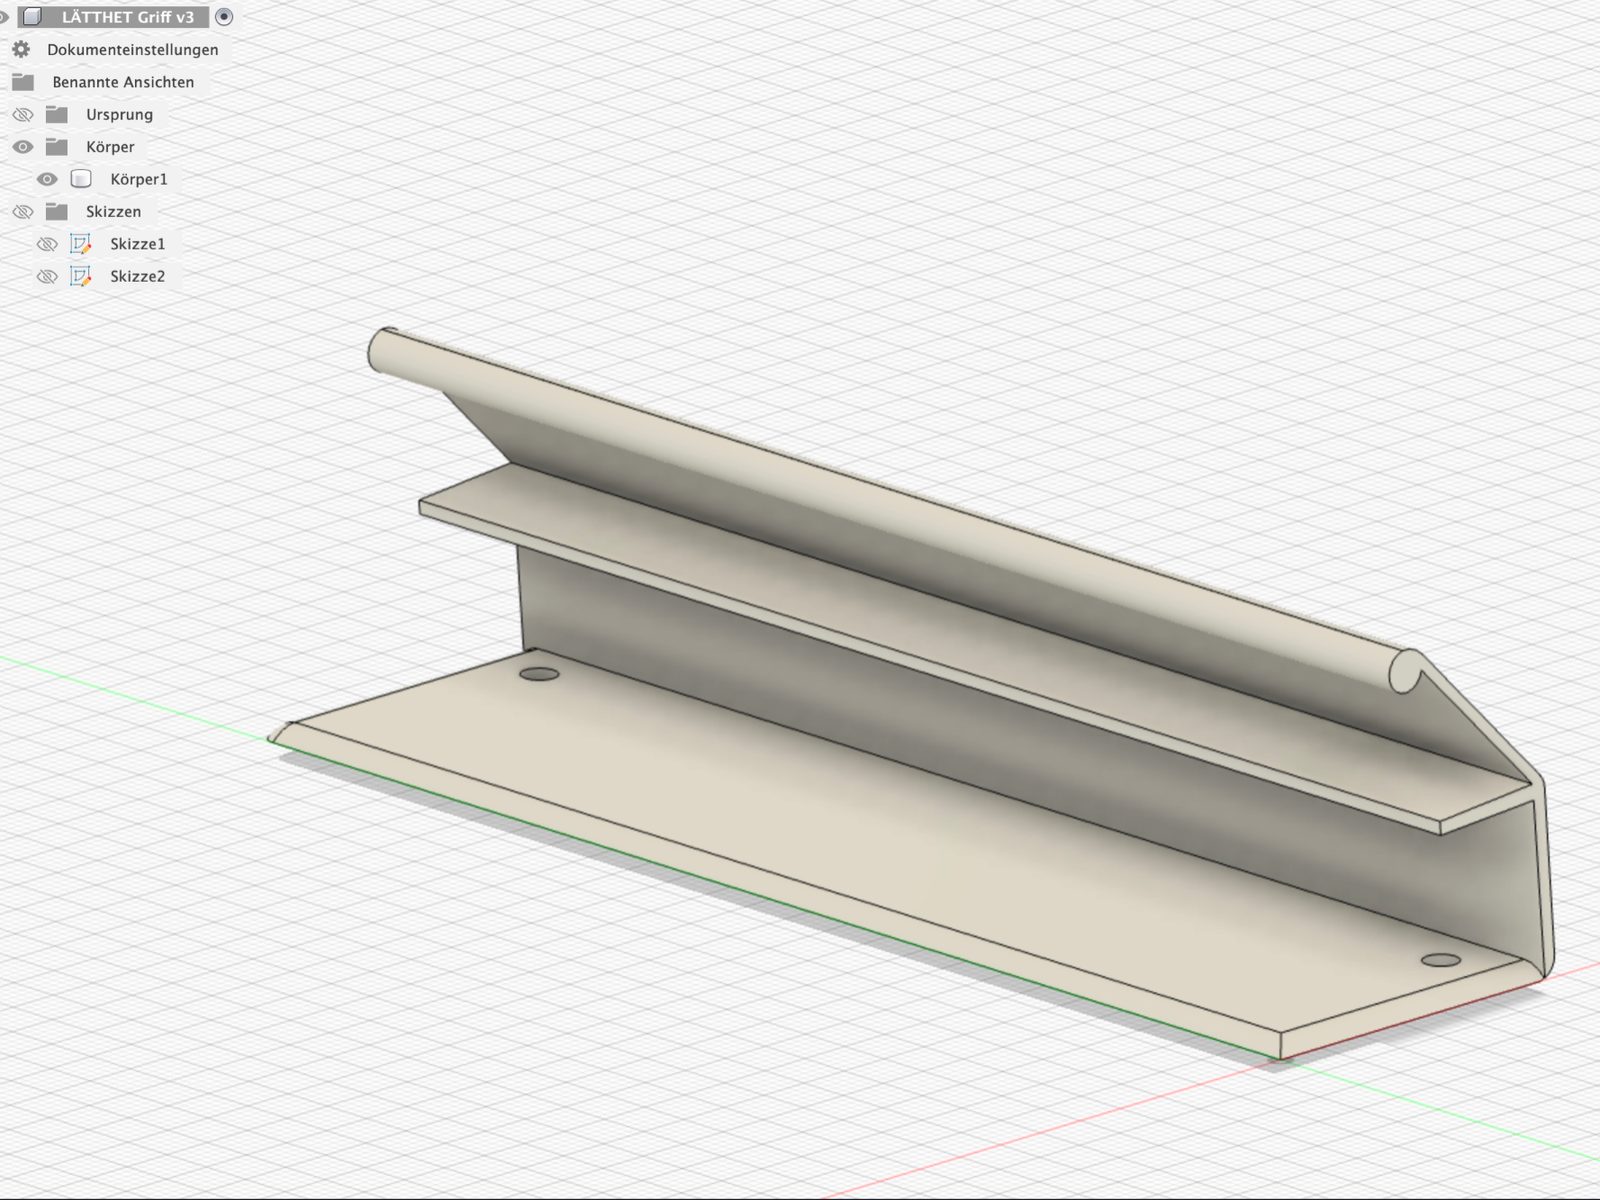Viewport: 1600px width, 1200px height.
Task: Select the "Skizze2" sketch label
Action: pyautogui.click(x=137, y=276)
